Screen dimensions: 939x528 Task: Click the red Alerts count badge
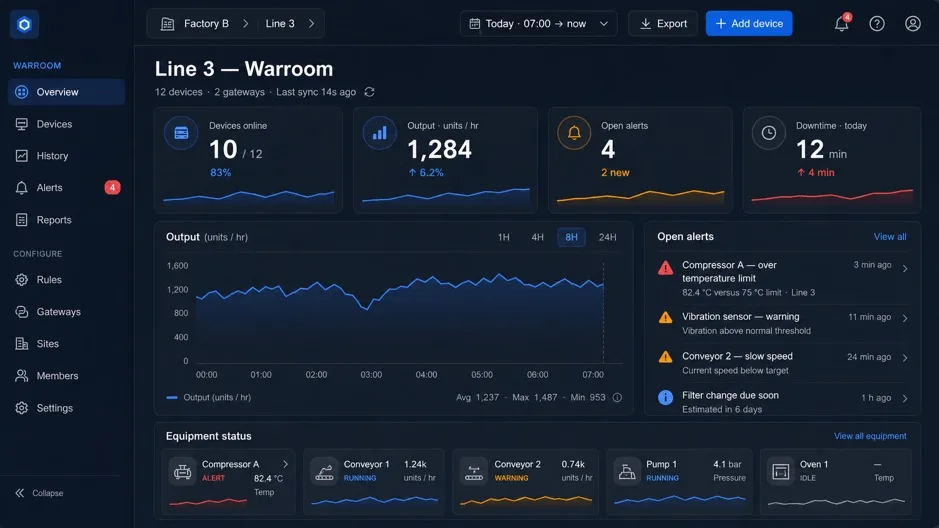(x=112, y=187)
